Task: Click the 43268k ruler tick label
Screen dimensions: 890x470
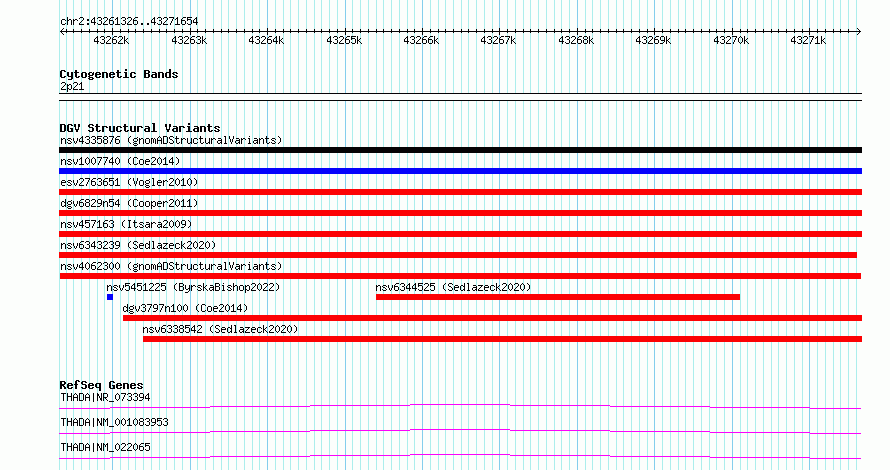Action: [x=576, y=41]
